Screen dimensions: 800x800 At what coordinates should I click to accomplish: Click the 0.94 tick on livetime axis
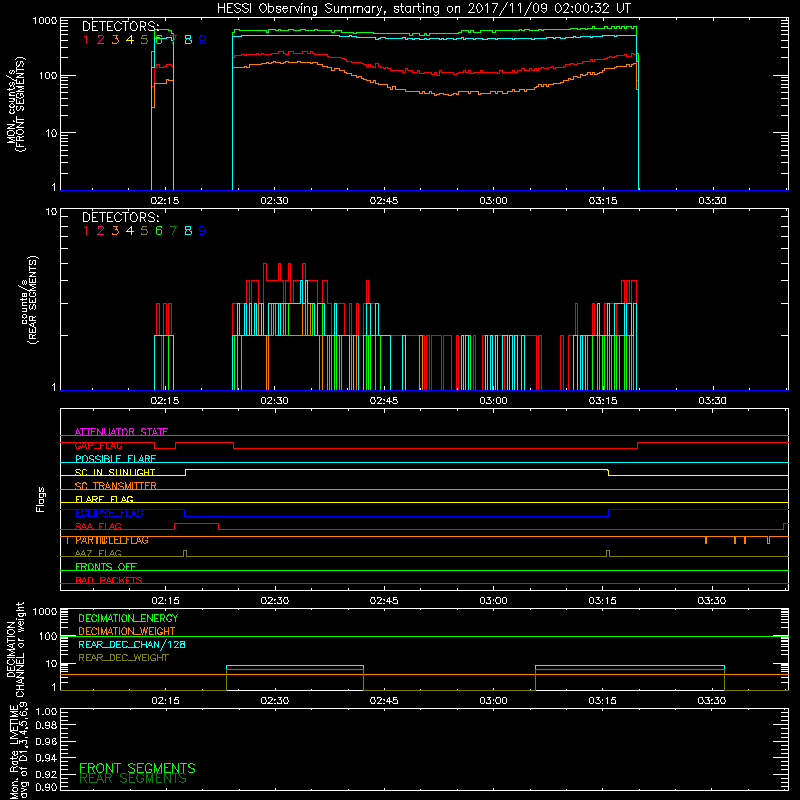tap(46, 757)
